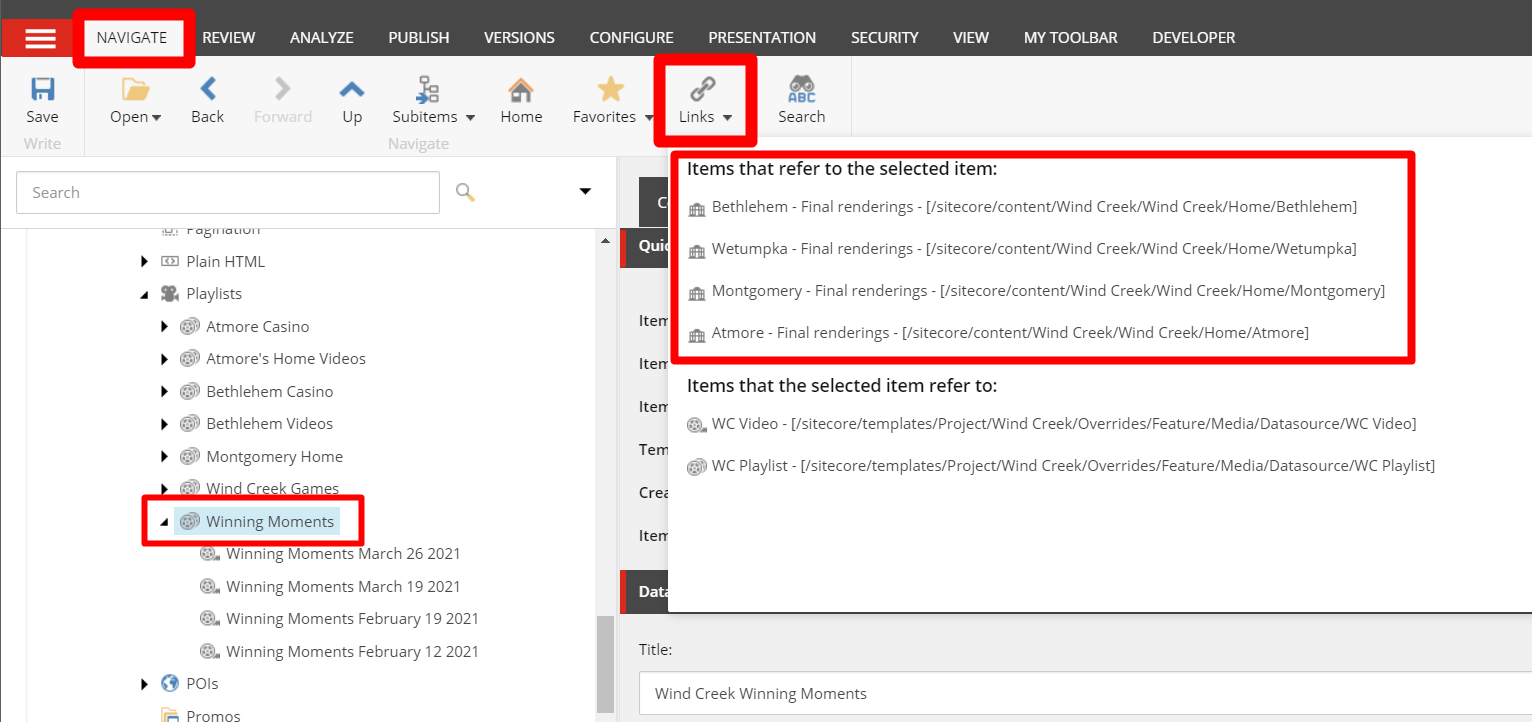Click the Winning Moments February 12 2021 video icon
The image size is (1532, 722).
point(209,652)
